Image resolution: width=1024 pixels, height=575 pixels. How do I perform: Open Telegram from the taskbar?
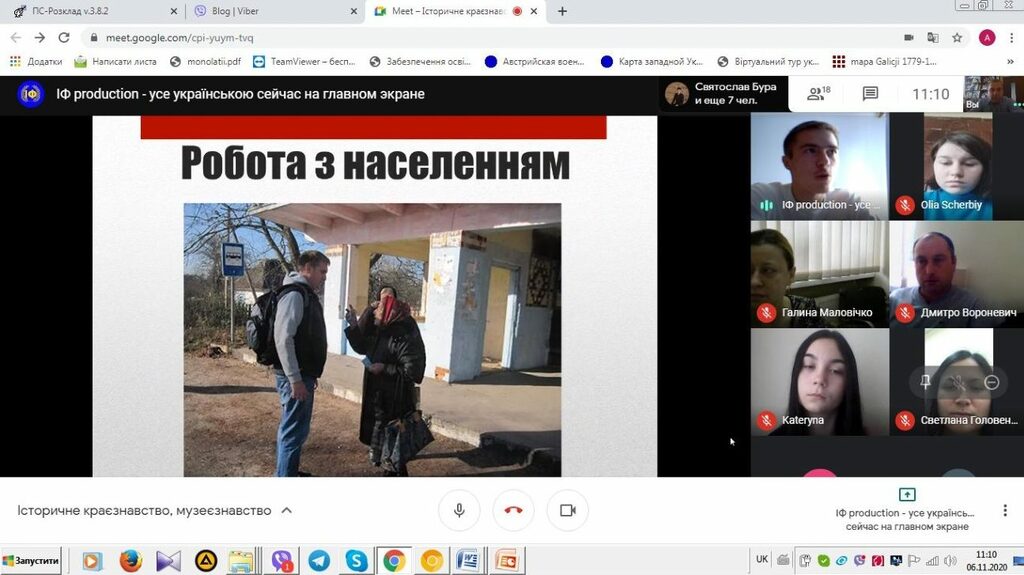pos(319,561)
